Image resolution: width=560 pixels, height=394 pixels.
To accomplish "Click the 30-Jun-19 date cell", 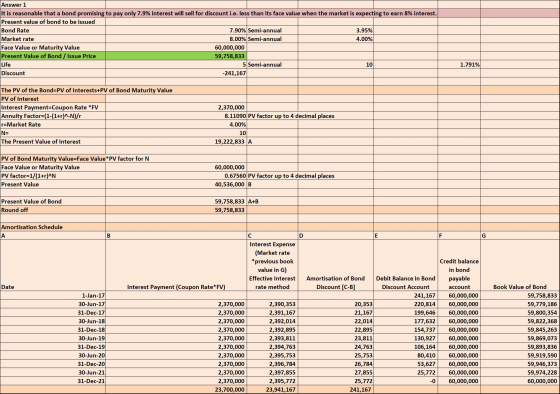I will [x=53, y=338].
